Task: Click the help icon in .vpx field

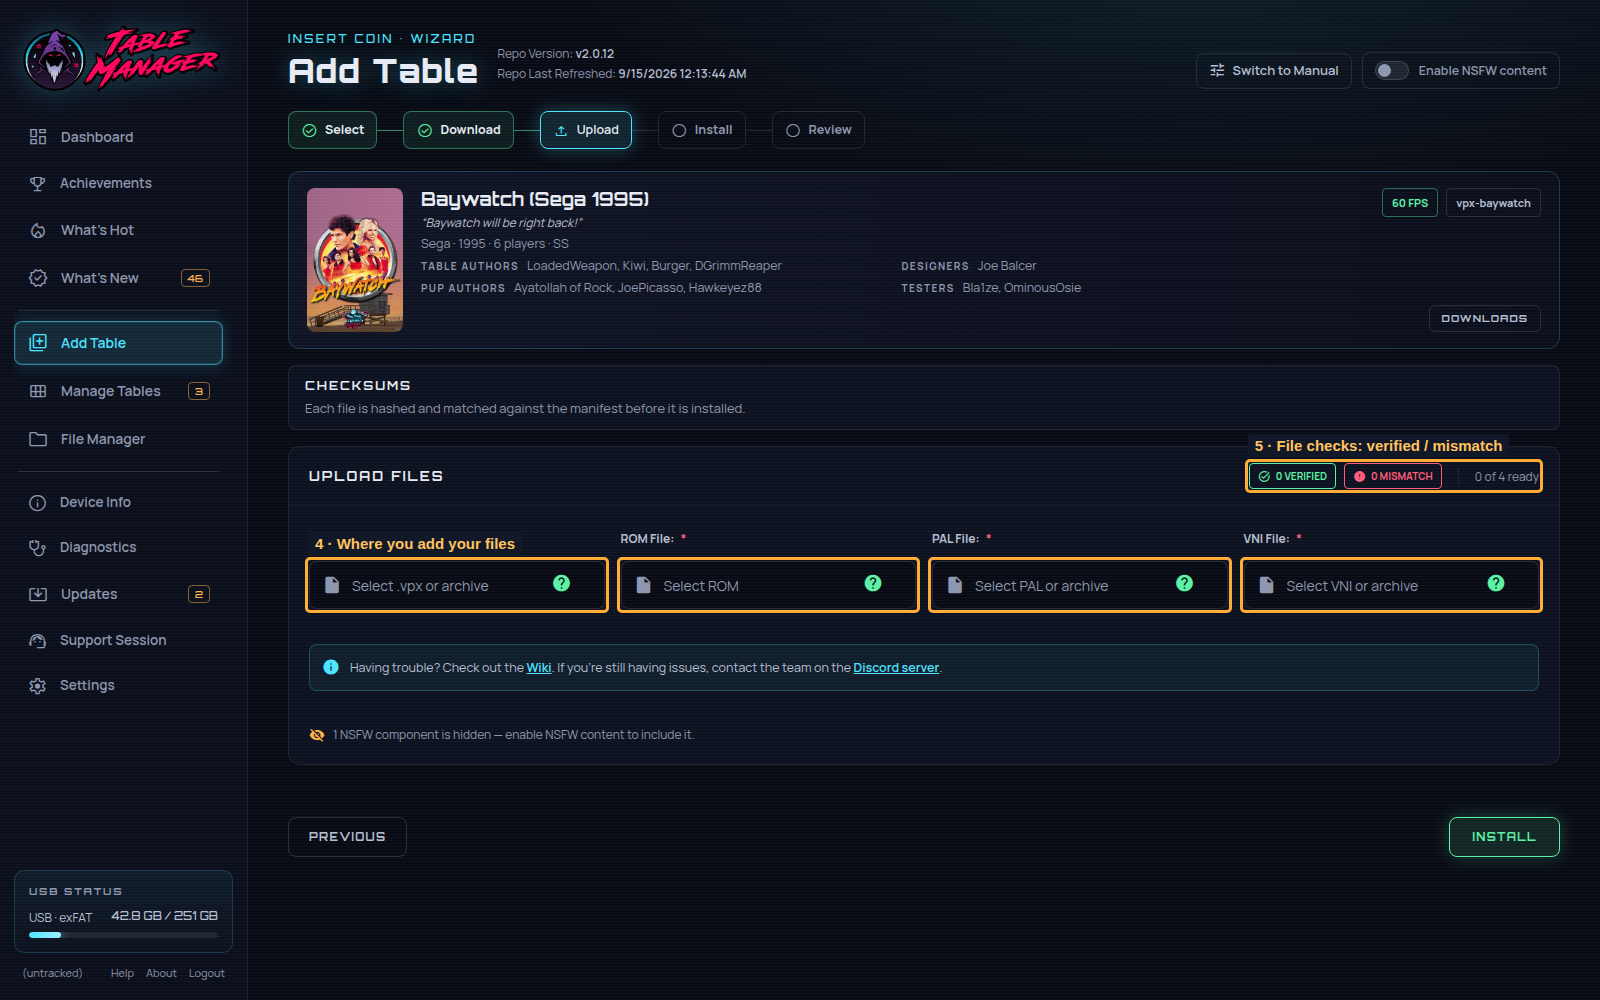Action: click(562, 583)
